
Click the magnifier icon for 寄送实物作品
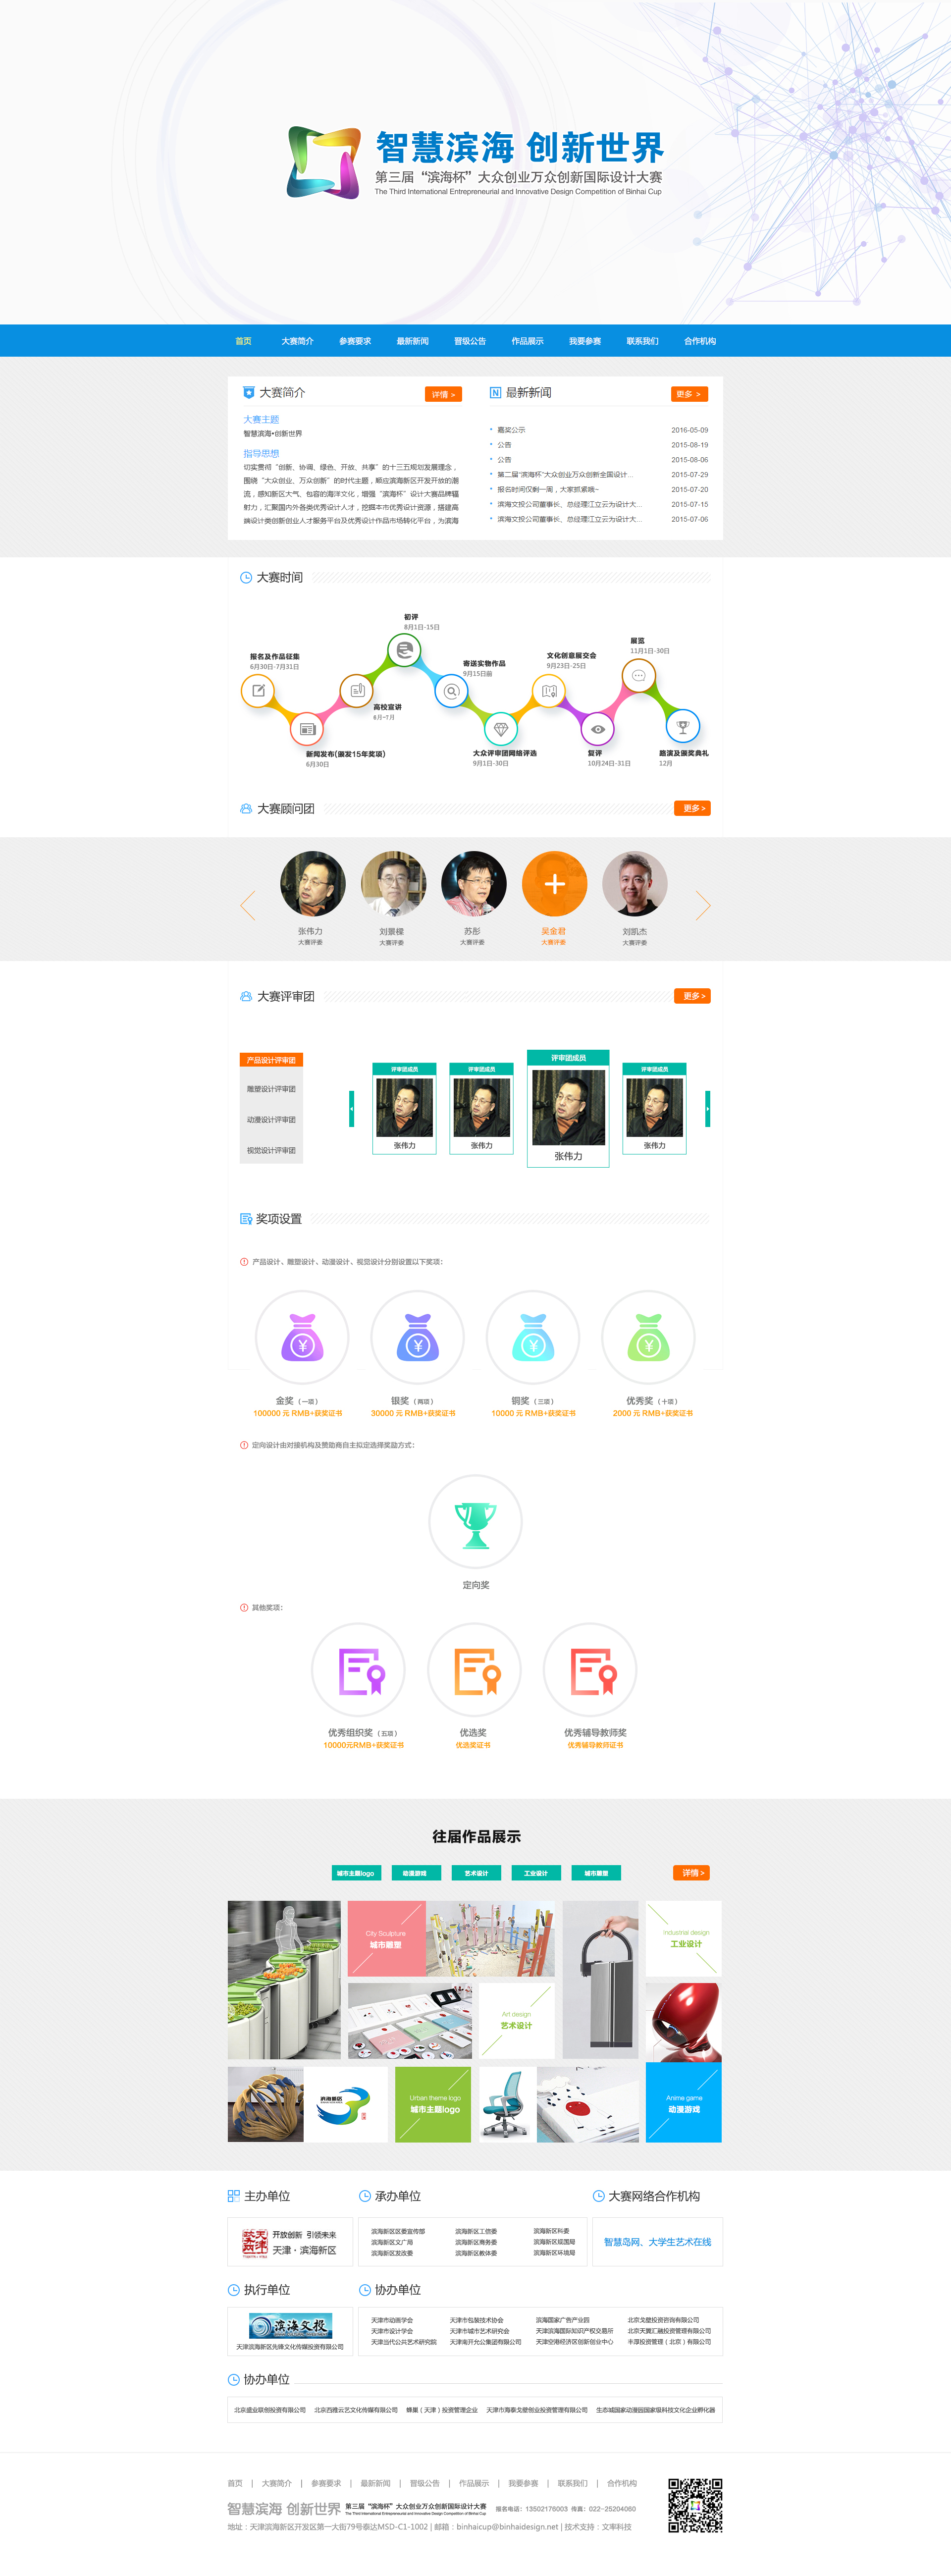(452, 691)
